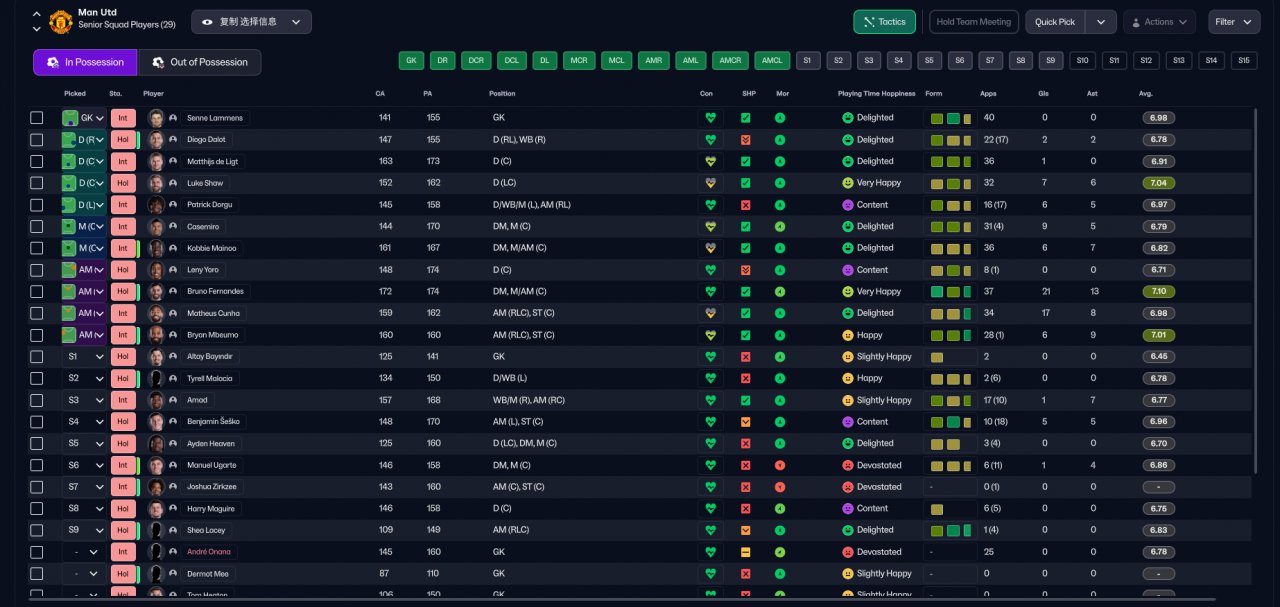The image size is (1280, 607).
Task: Click Hold Team Meeting button
Action: [x=974, y=22]
